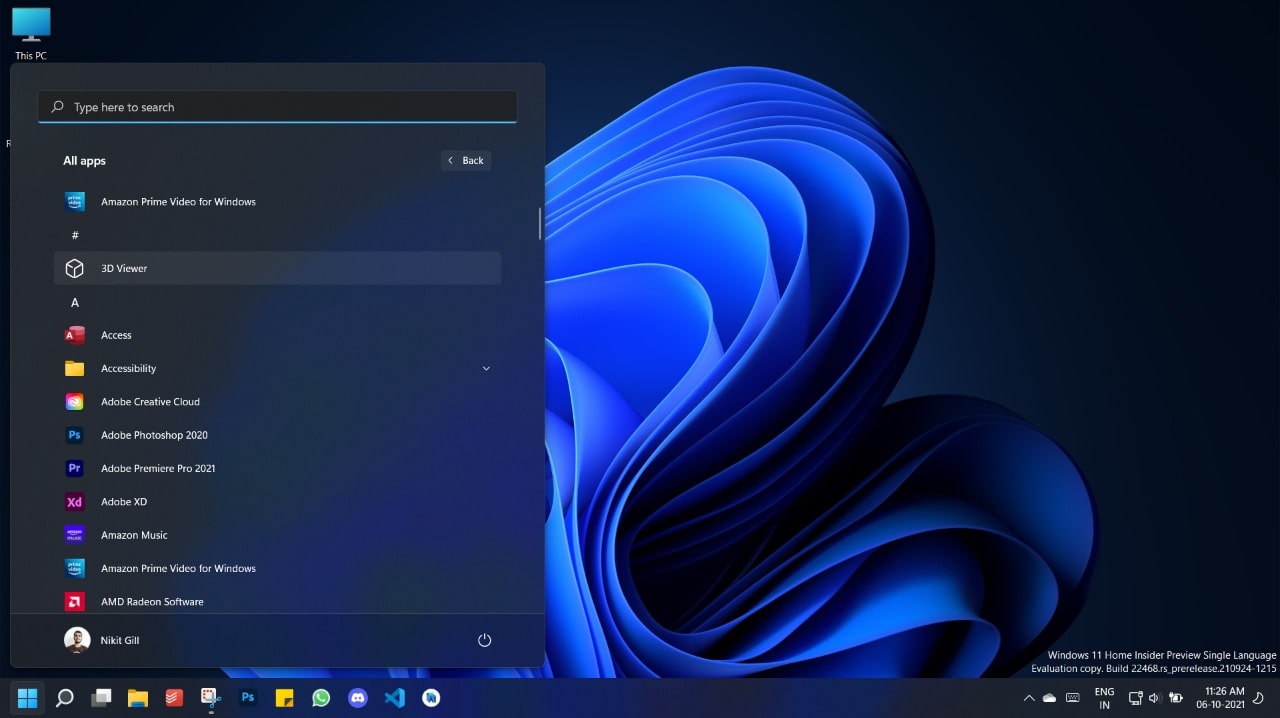This screenshot has height=718, width=1280.
Task: Open Todoist from the taskbar
Action: click(174, 697)
